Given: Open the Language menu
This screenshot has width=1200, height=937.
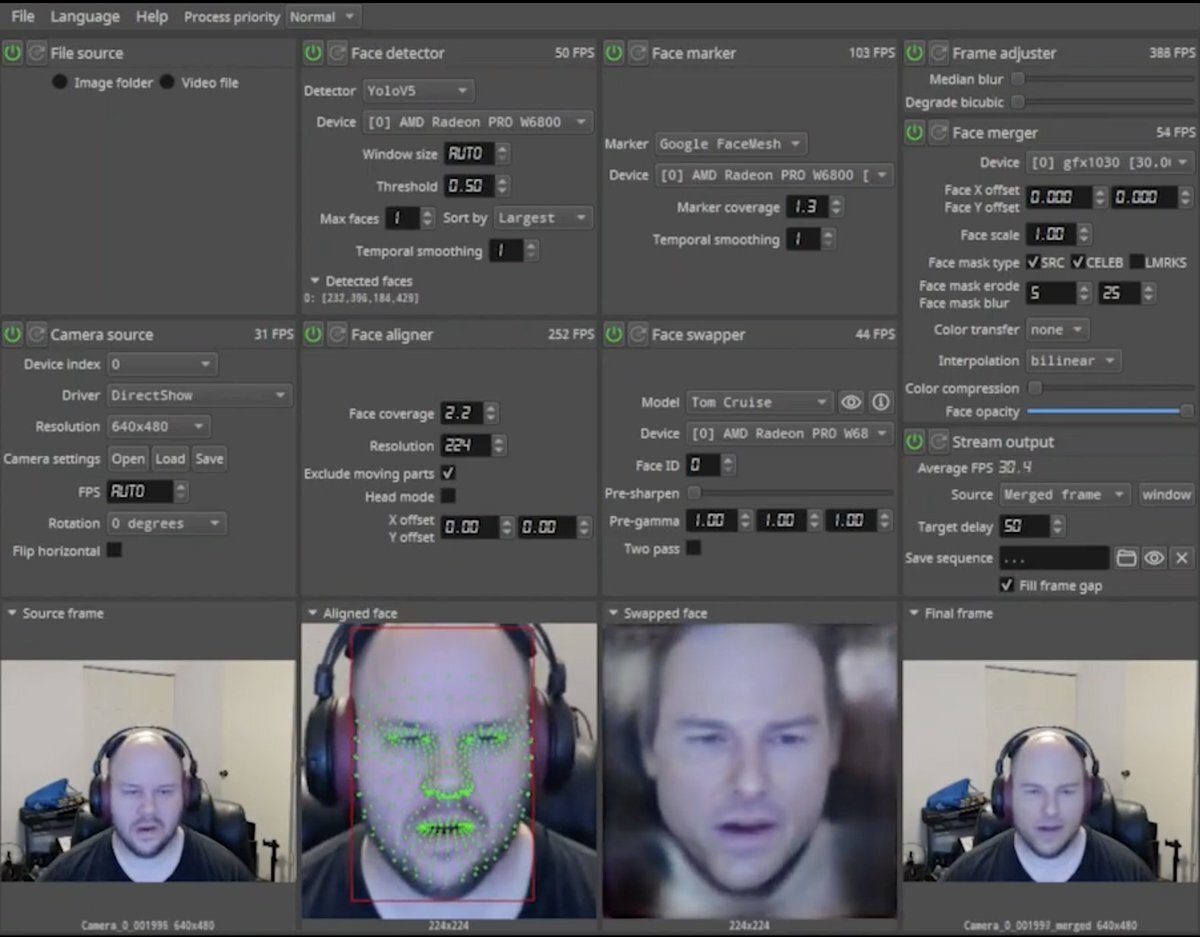Looking at the screenshot, I should pyautogui.click(x=85, y=17).
